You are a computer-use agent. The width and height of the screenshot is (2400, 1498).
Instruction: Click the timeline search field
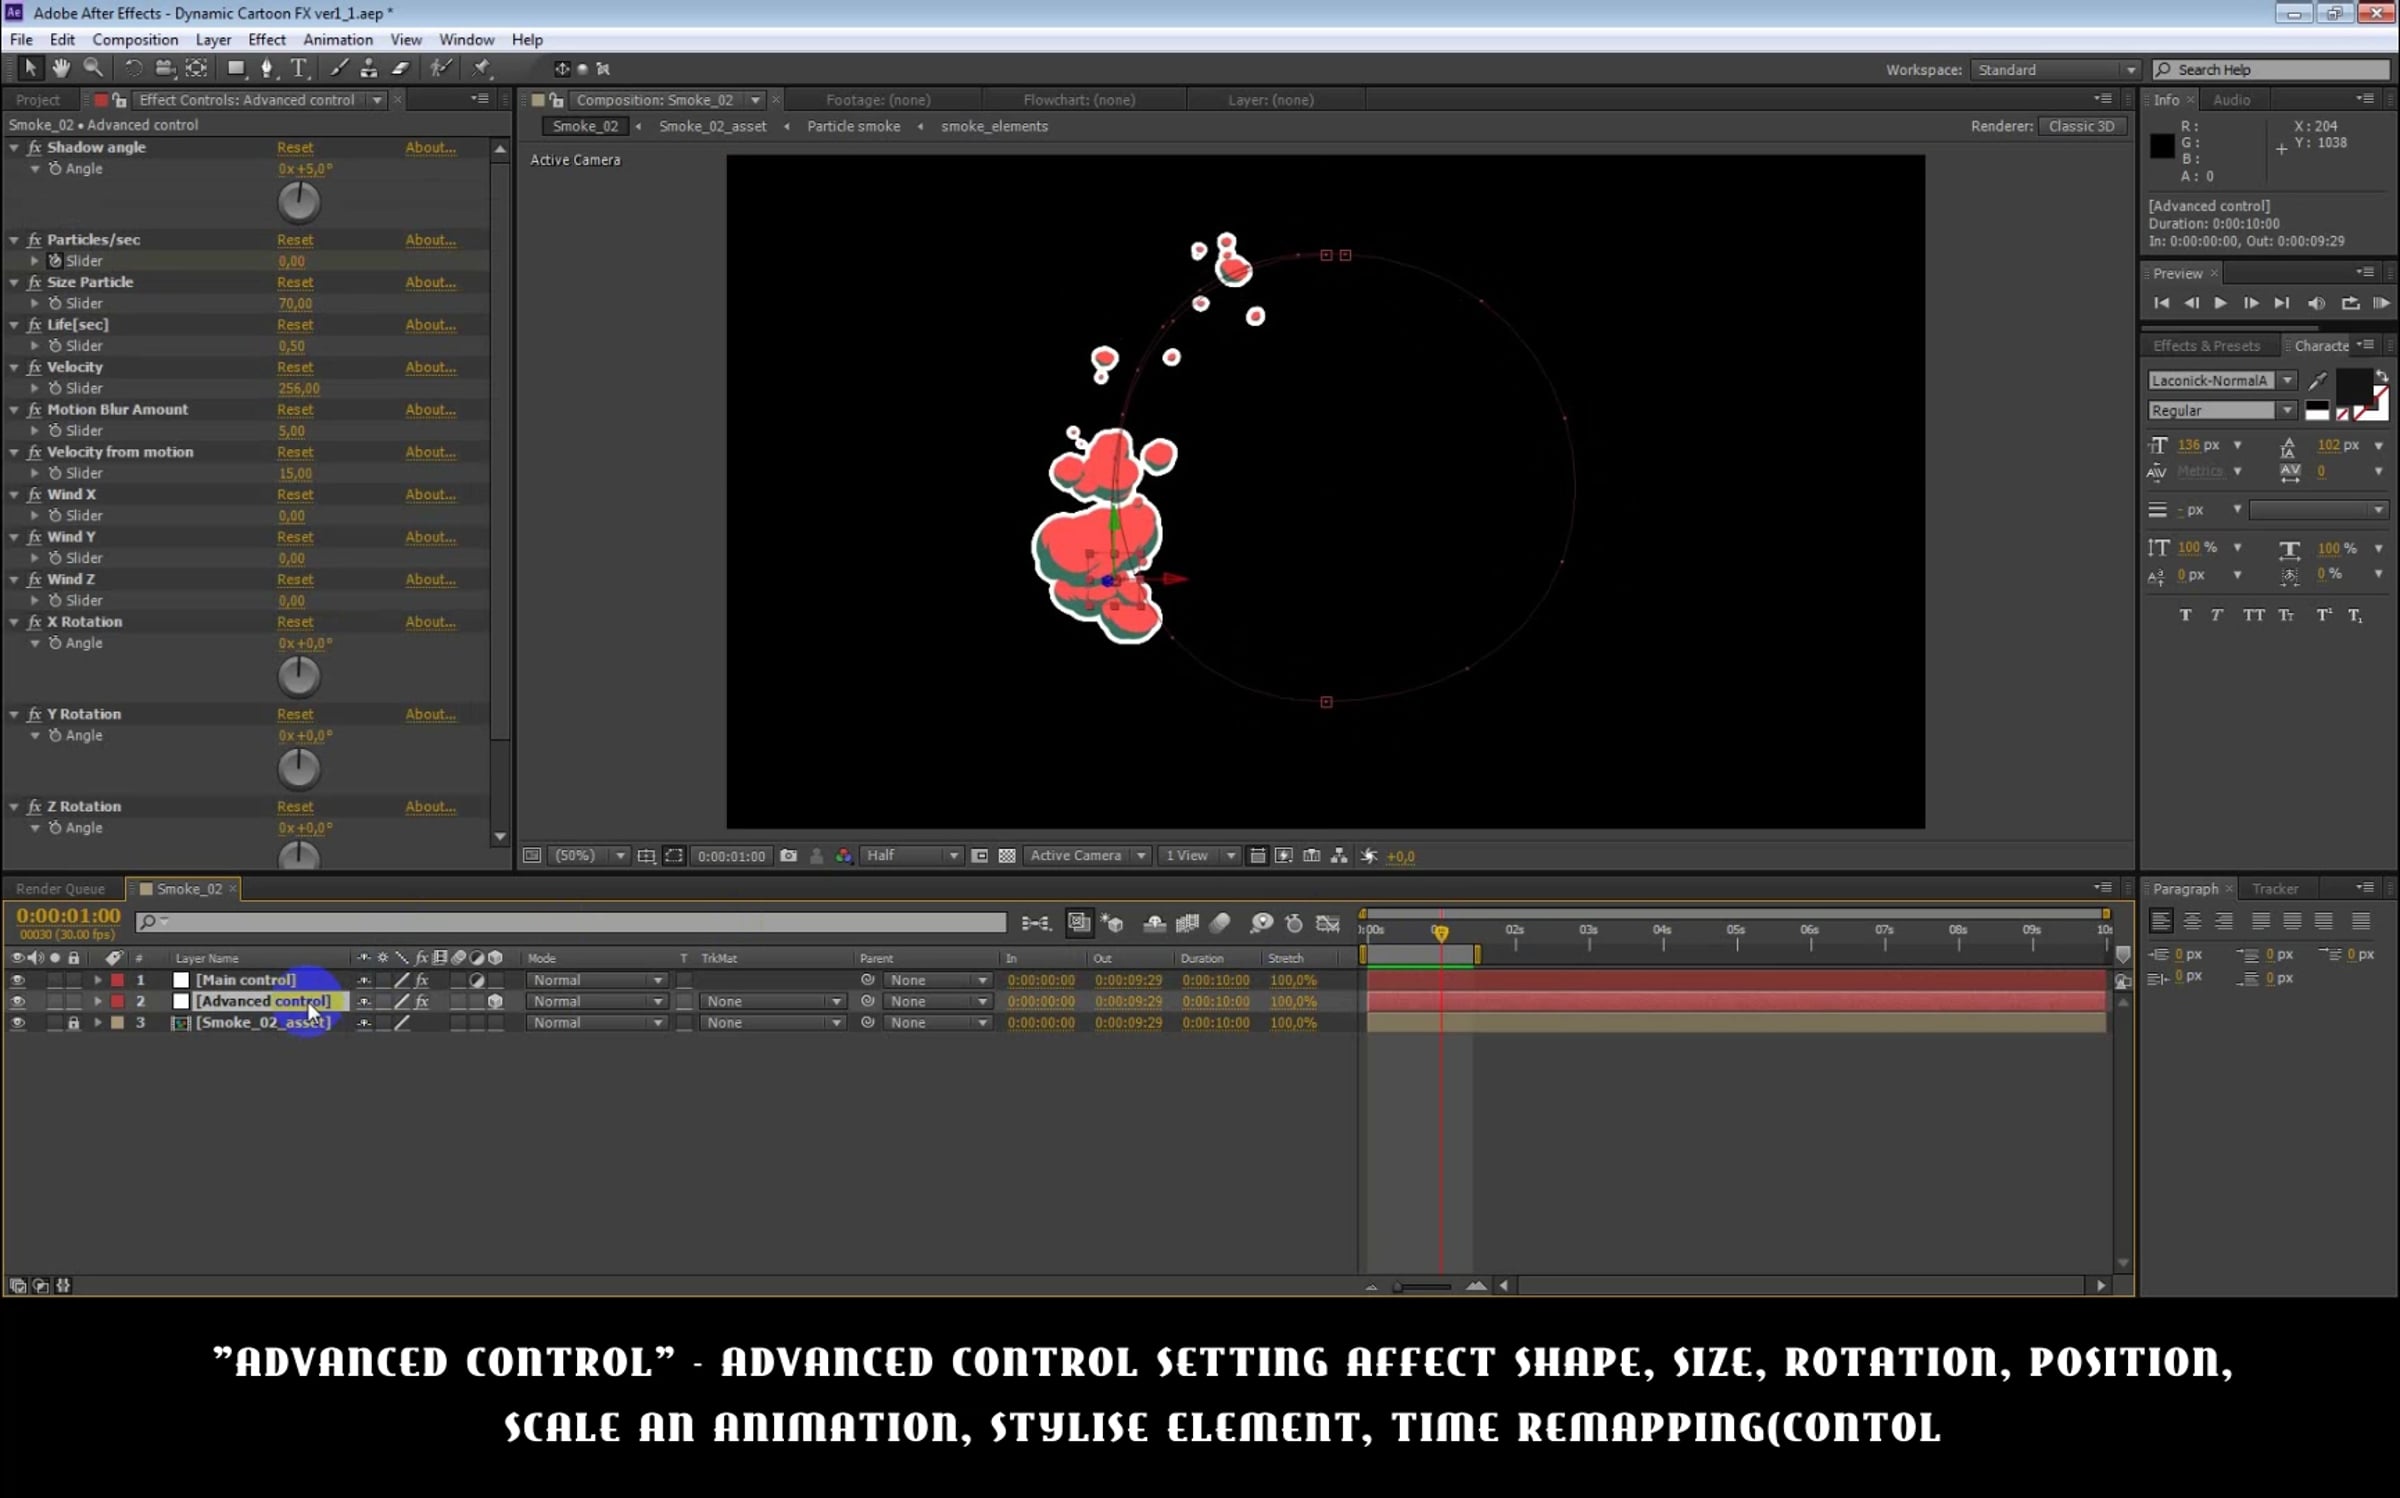[575, 922]
